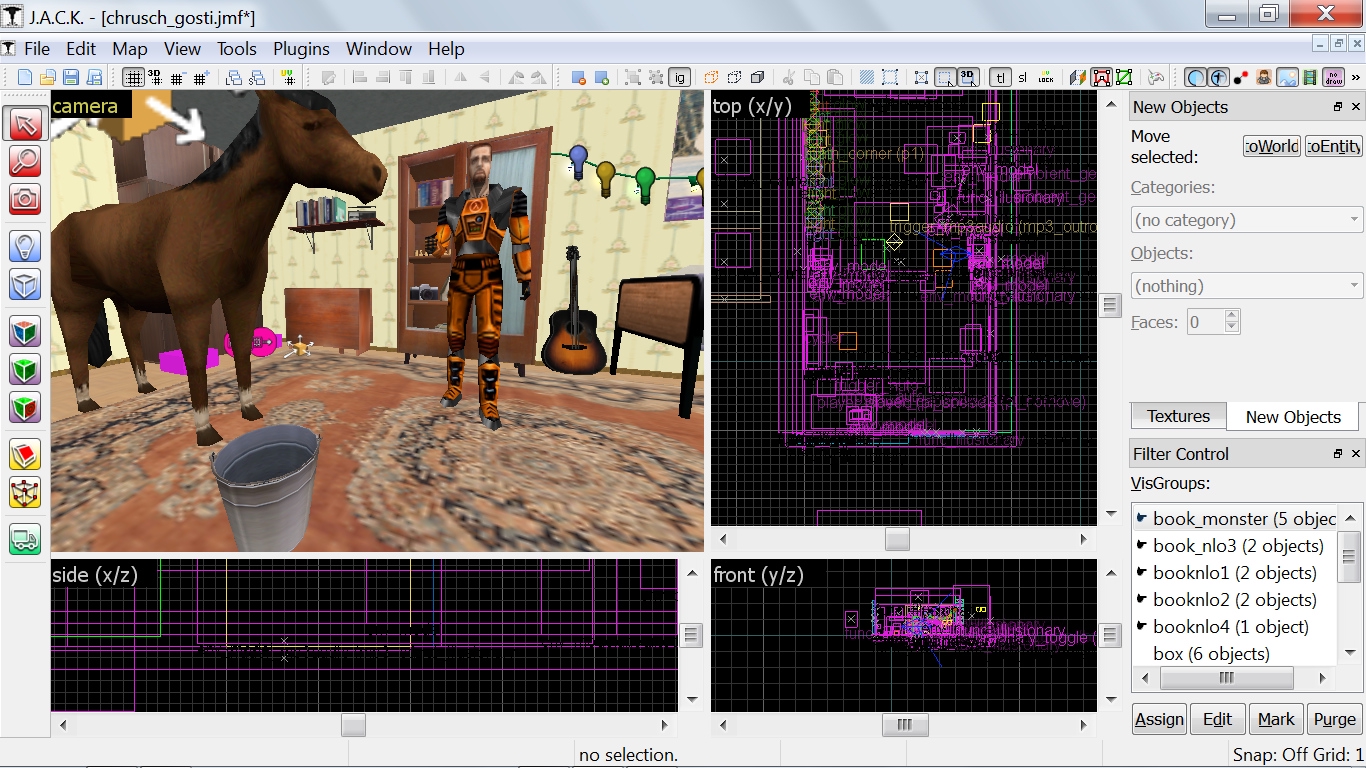The height and width of the screenshot is (768, 1366).
Task: Open the File menu
Action: 37,48
